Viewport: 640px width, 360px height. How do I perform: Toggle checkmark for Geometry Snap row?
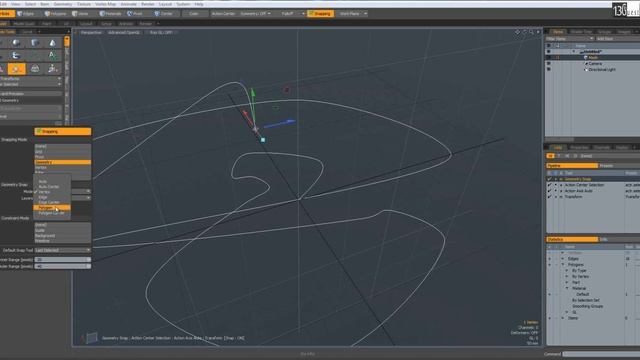pos(549,179)
